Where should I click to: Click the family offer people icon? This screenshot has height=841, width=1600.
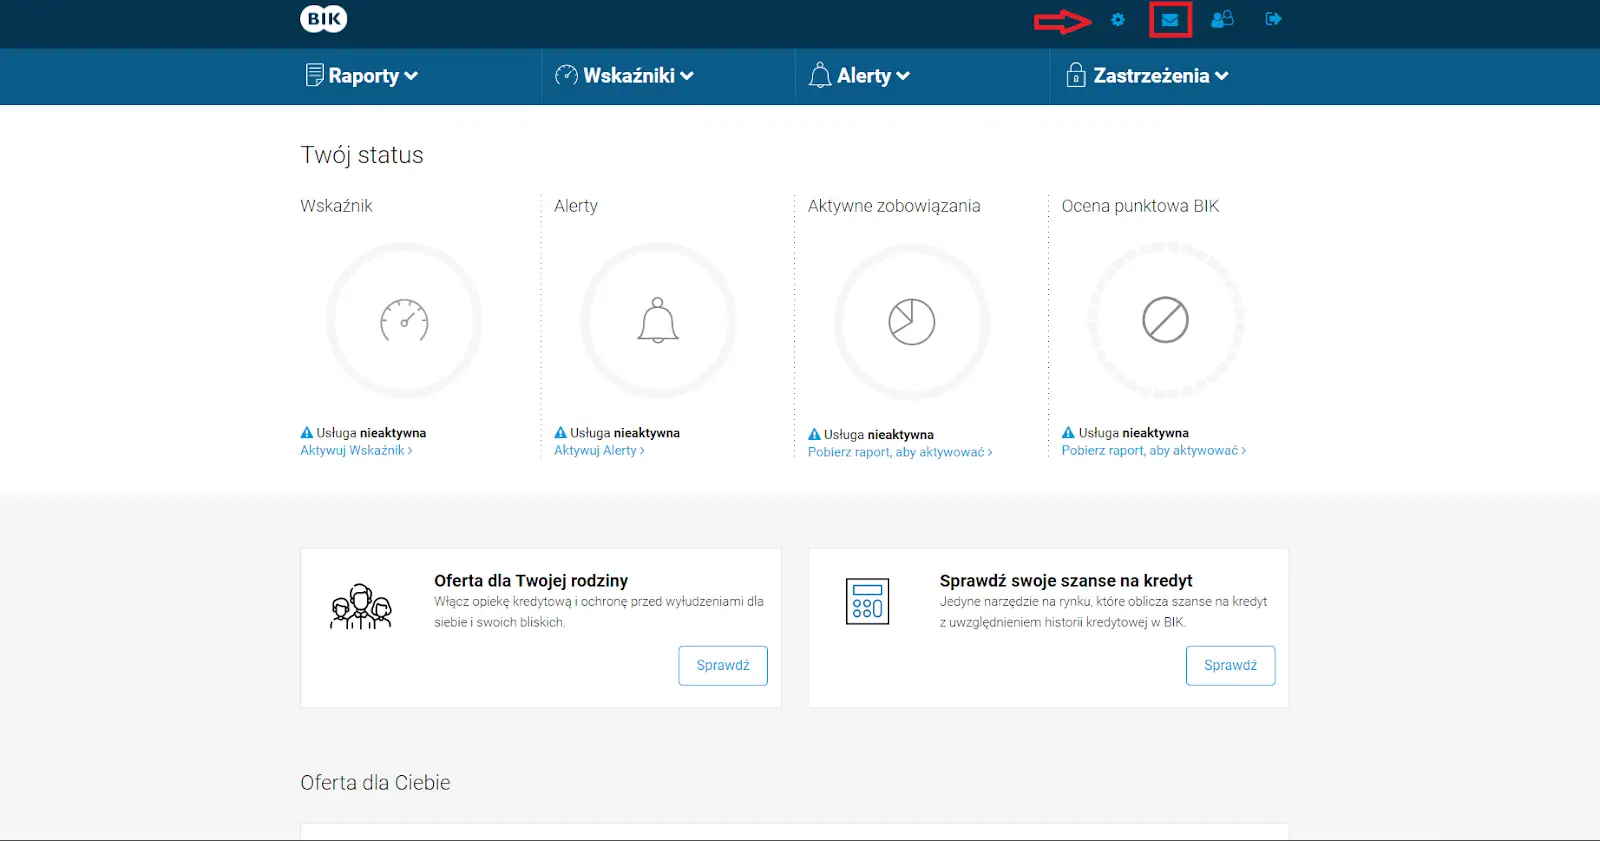(x=361, y=607)
